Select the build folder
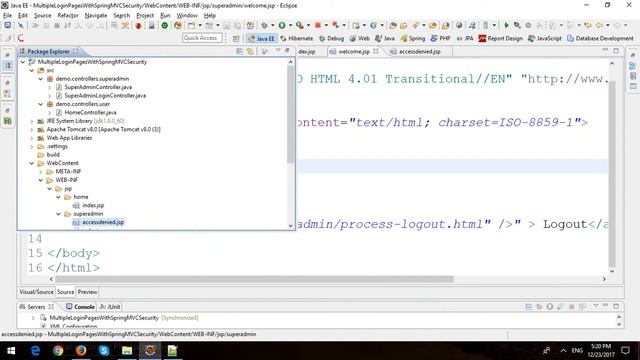Screen dimensions: 640x360 [53, 155]
